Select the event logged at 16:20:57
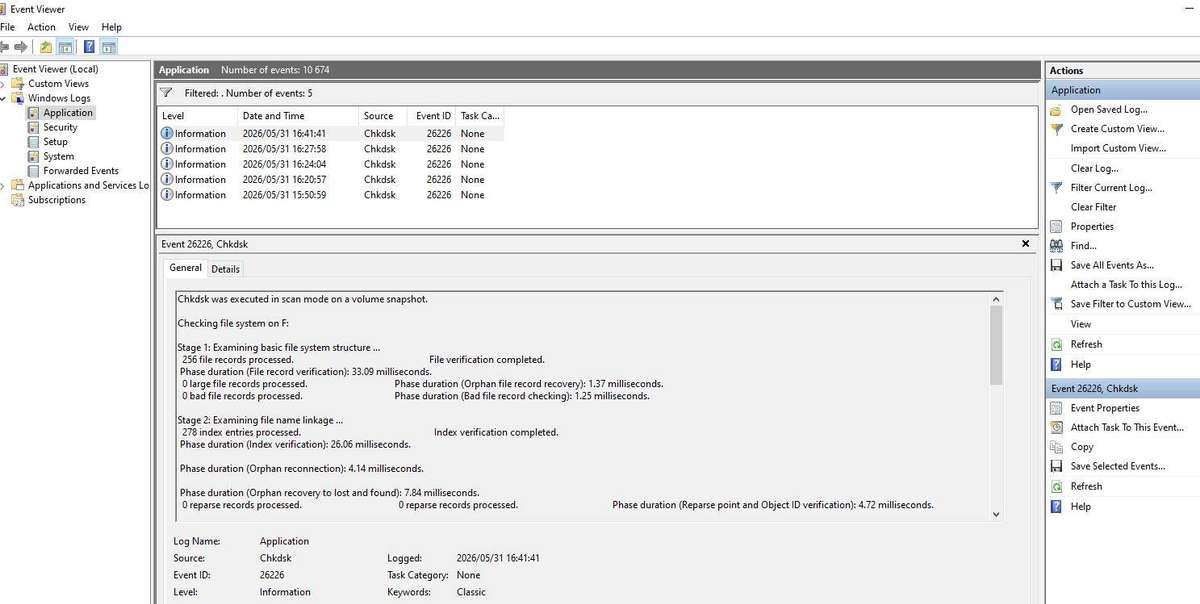Image resolution: width=1200 pixels, height=604 pixels. point(331,180)
